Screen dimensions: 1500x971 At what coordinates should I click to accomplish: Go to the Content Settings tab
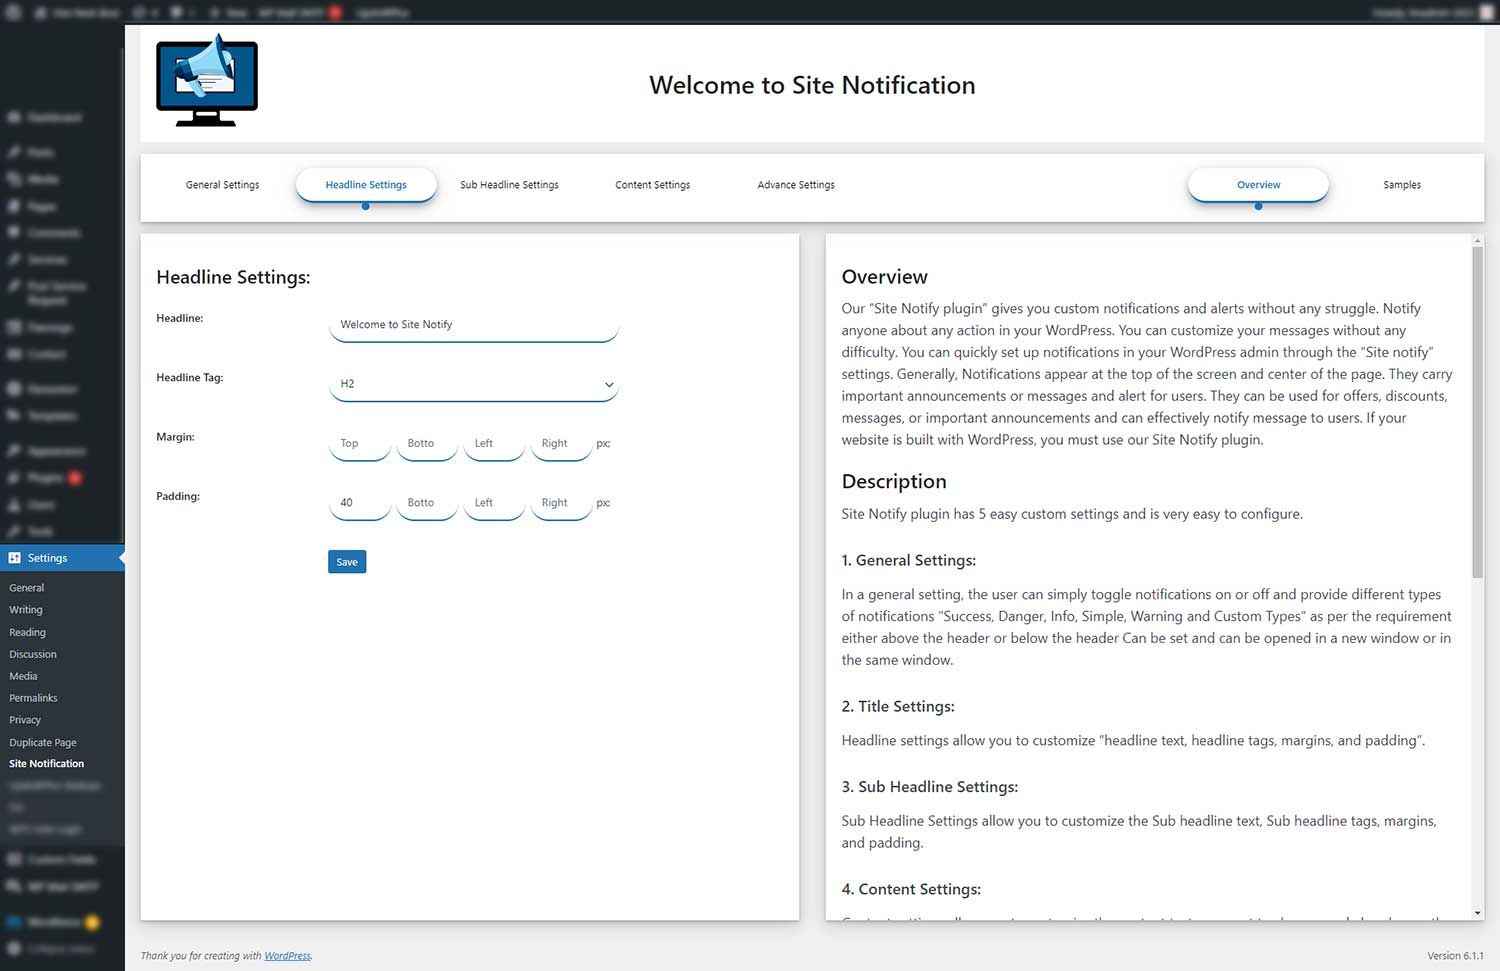652,185
